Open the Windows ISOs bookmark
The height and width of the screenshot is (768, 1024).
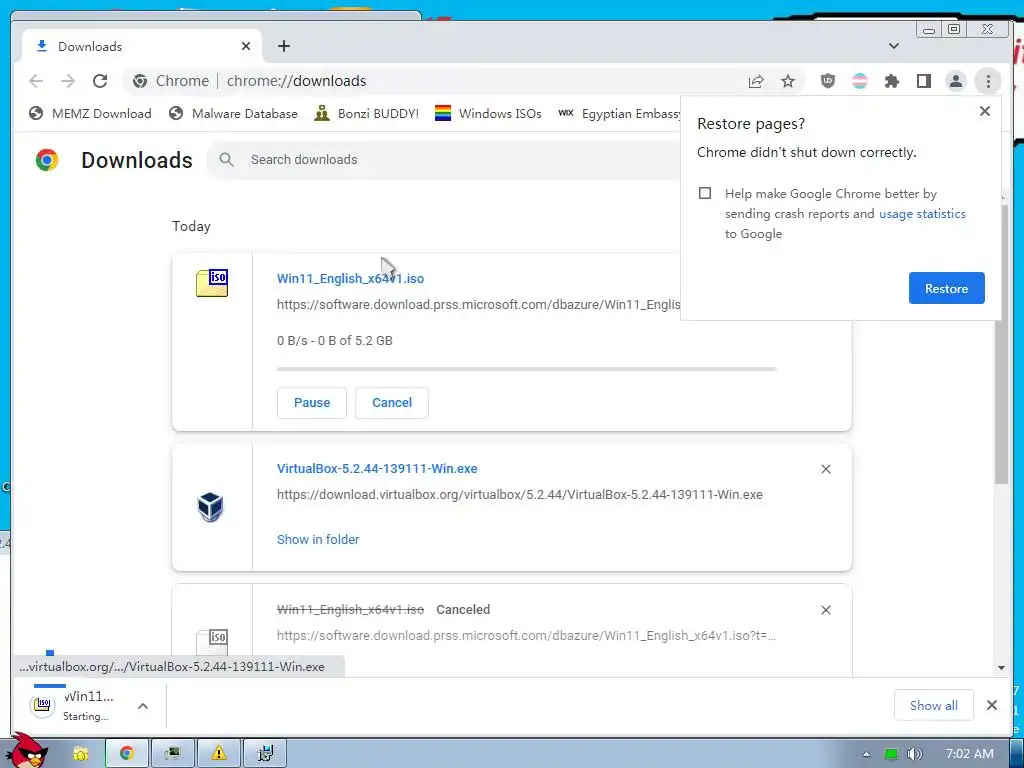pyautogui.click(x=488, y=114)
